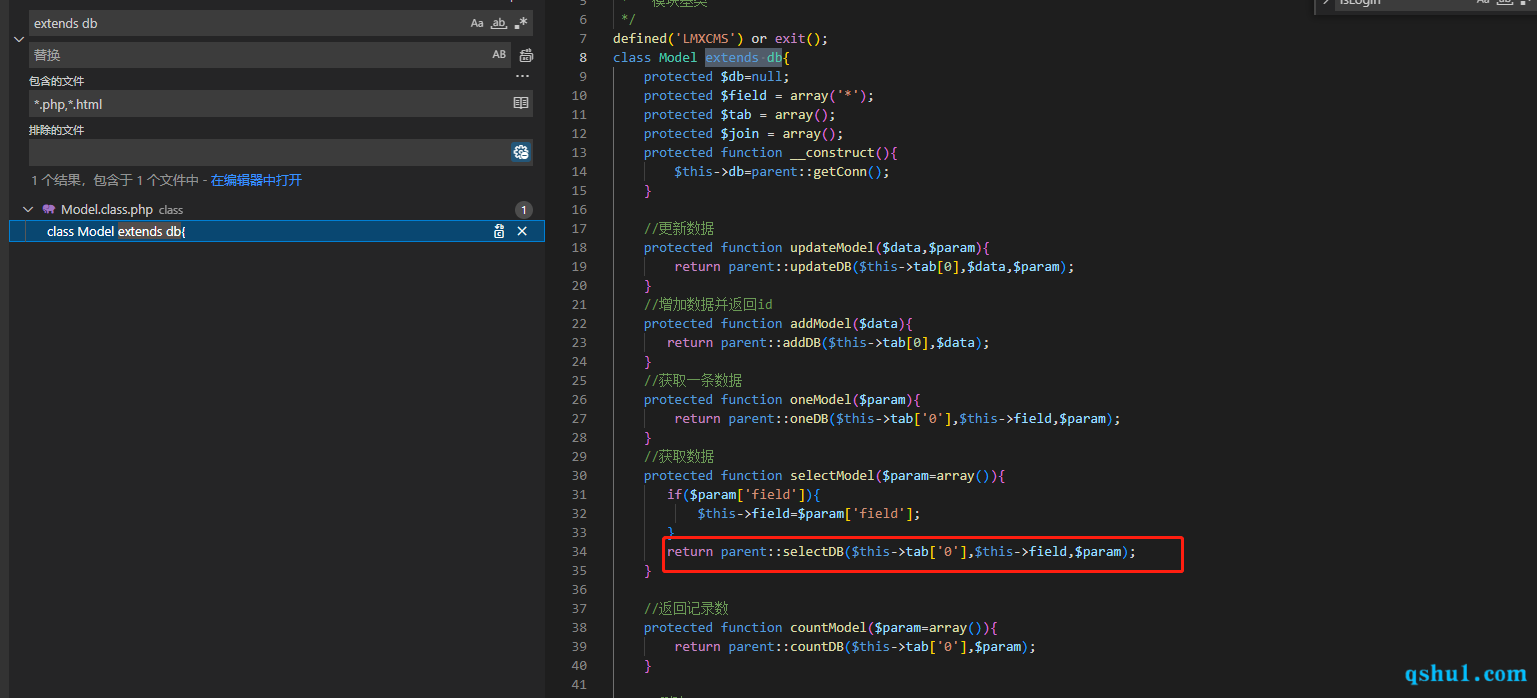Click the highlighted 'extends db' in editor
1537x698 pixels.
(744, 58)
